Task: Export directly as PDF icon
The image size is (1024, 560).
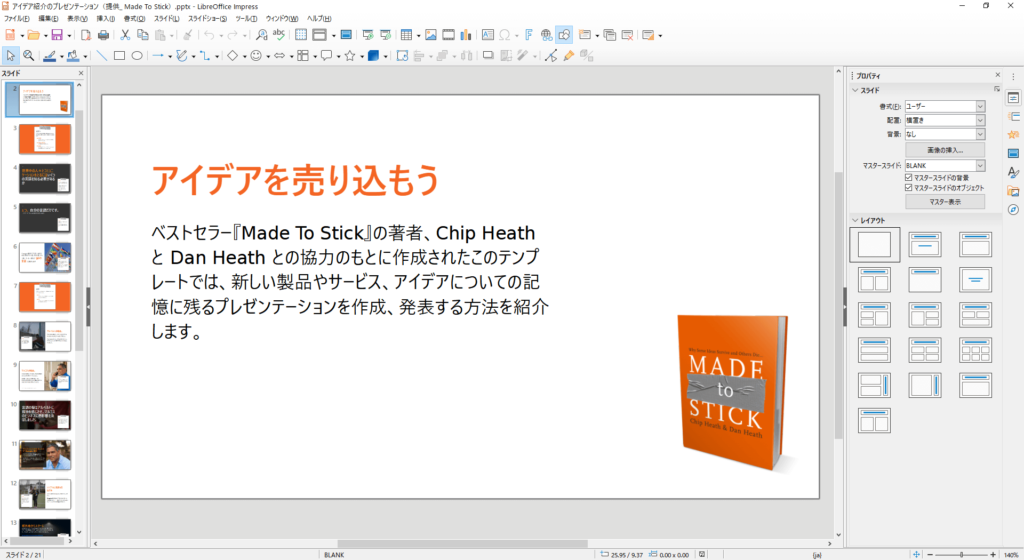Action: (86, 35)
